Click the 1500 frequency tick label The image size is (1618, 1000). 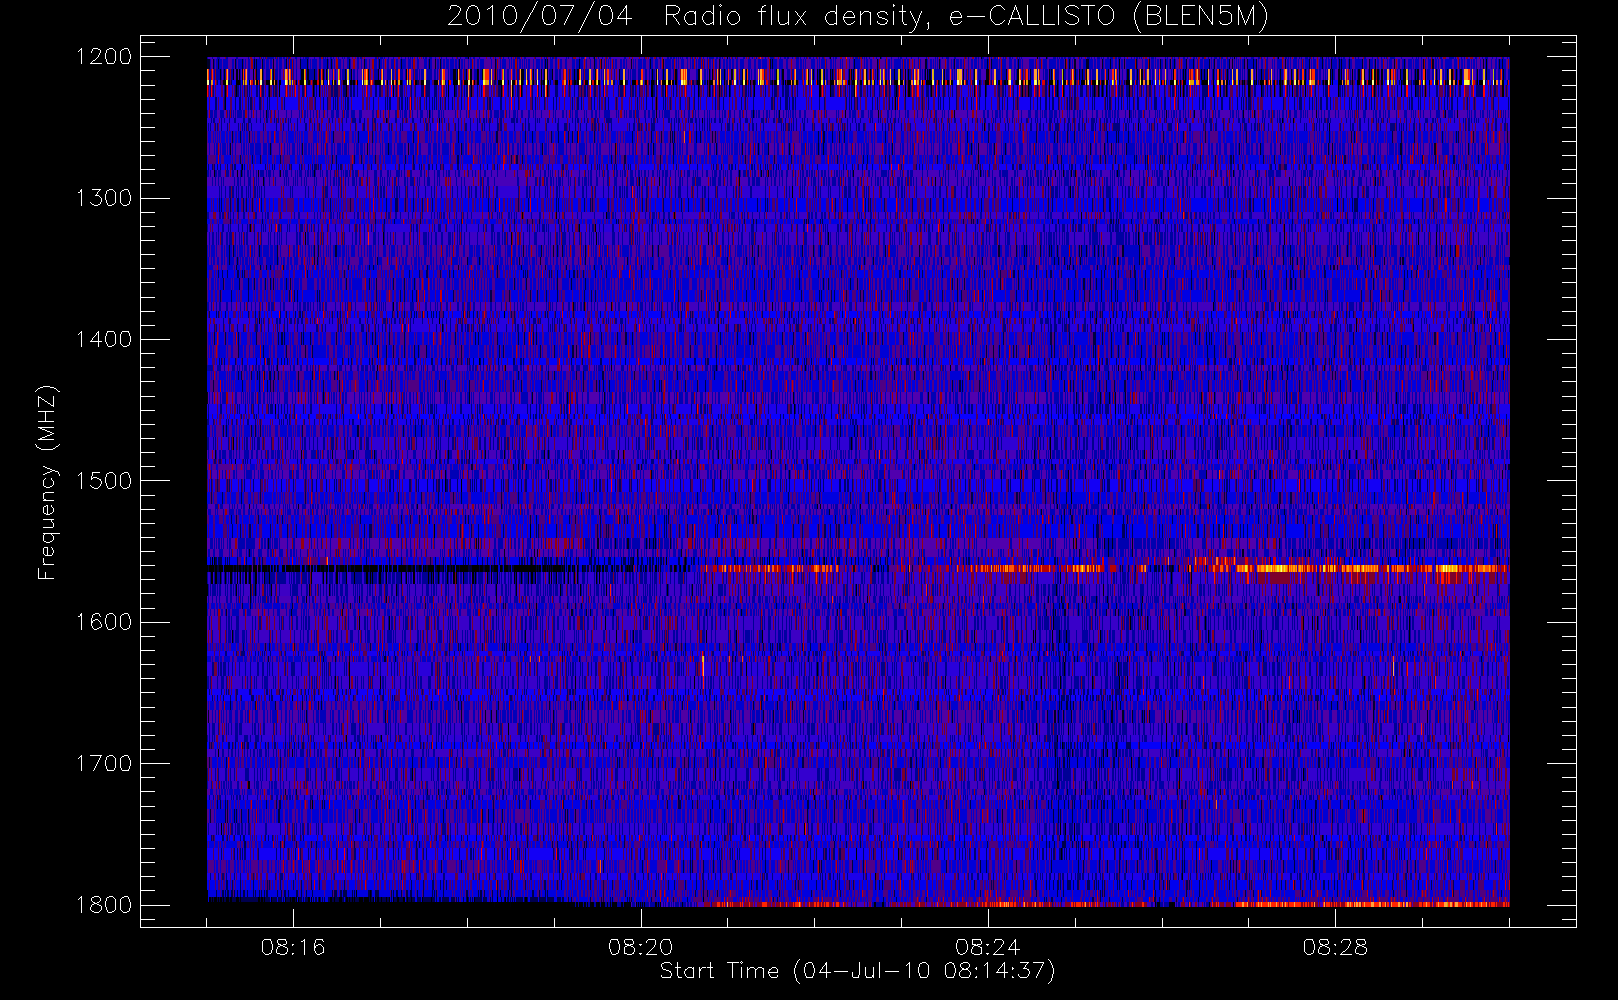[x=105, y=481]
